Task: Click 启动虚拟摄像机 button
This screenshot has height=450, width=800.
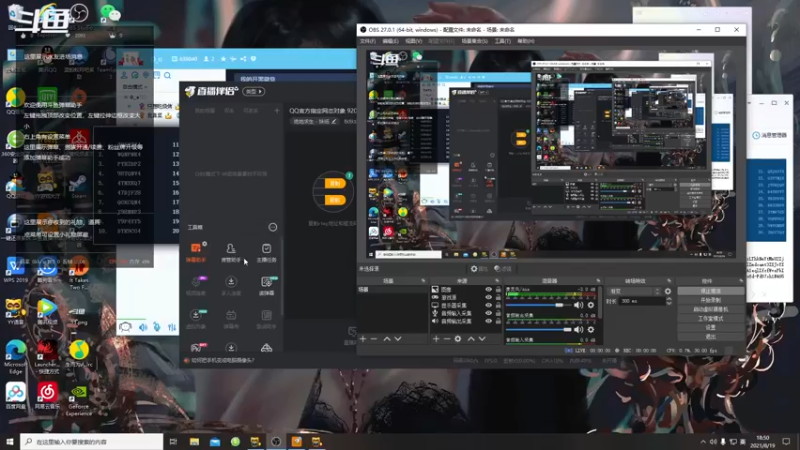Action: [x=710, y=309]
